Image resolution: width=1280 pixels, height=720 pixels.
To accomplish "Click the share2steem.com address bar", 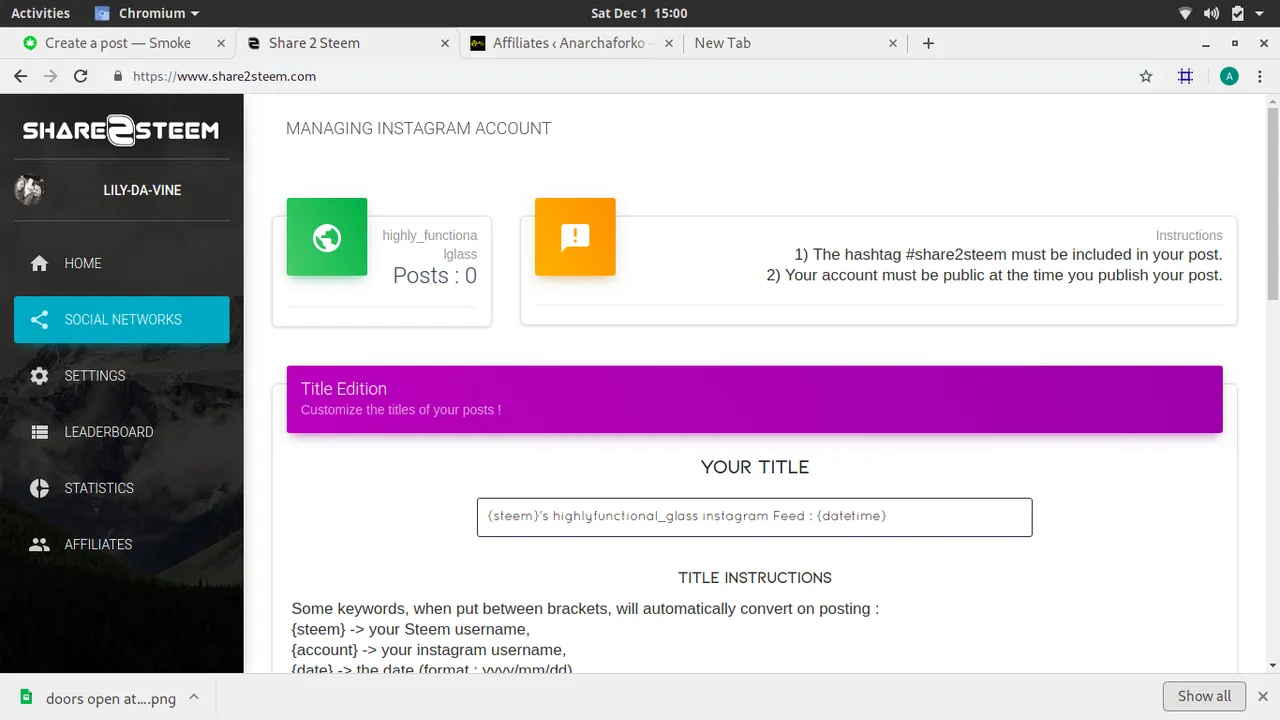I will click(x=620, y=76).
